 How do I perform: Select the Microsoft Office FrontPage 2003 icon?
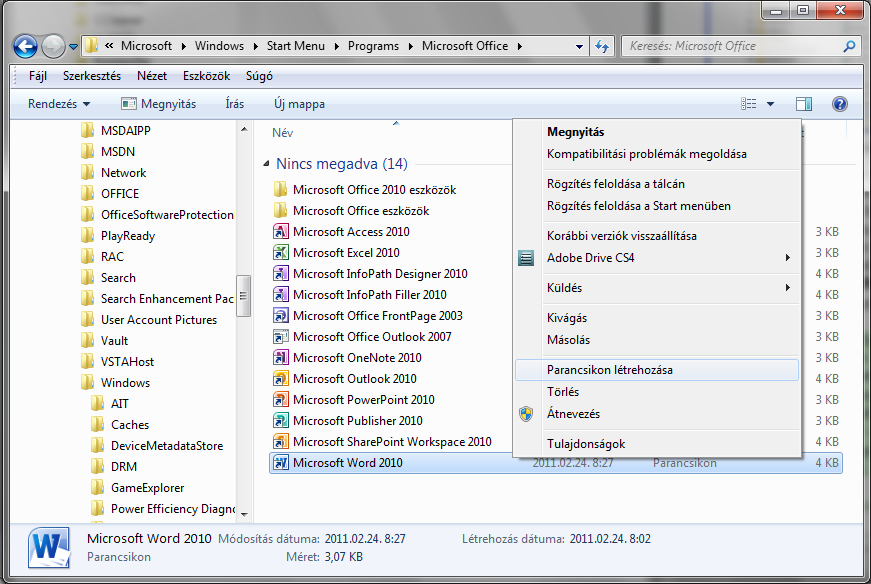click(x=281, y=316)
